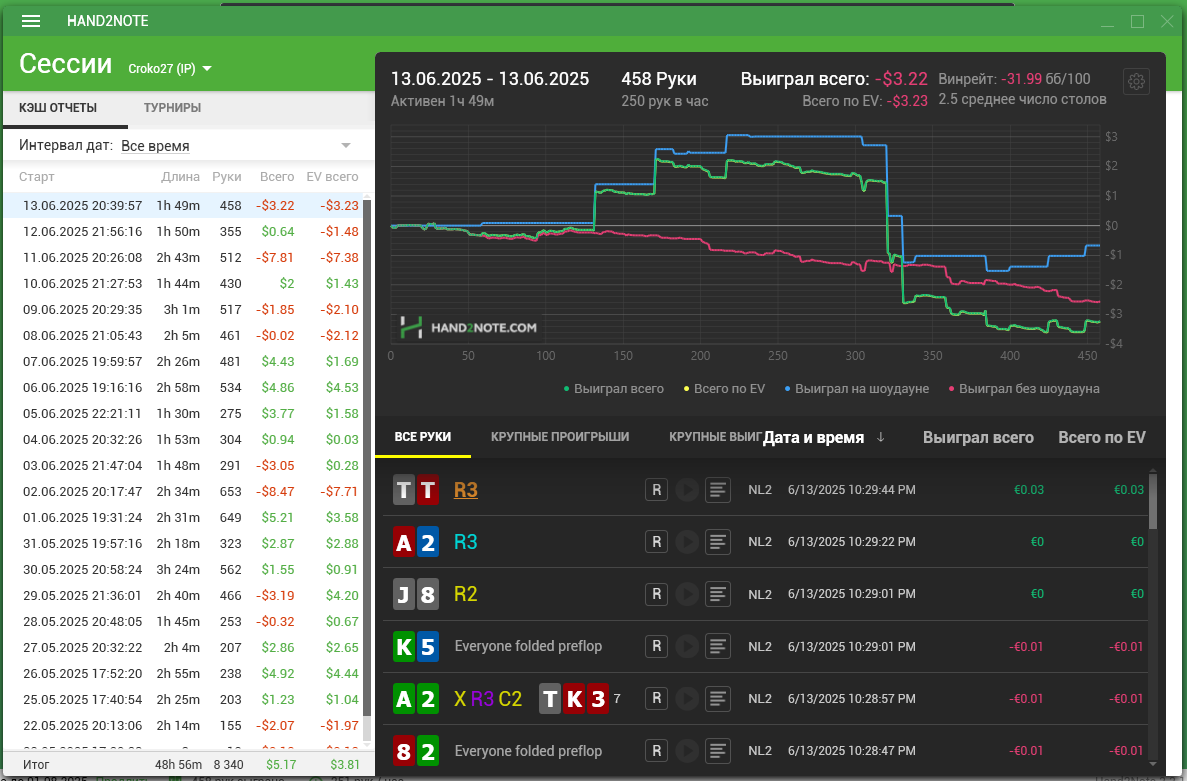The width and height of the screenshot is (1187, 781).
Task: Switch to the ТУРНИРЫ tab
Action: [x=173, y=107]
